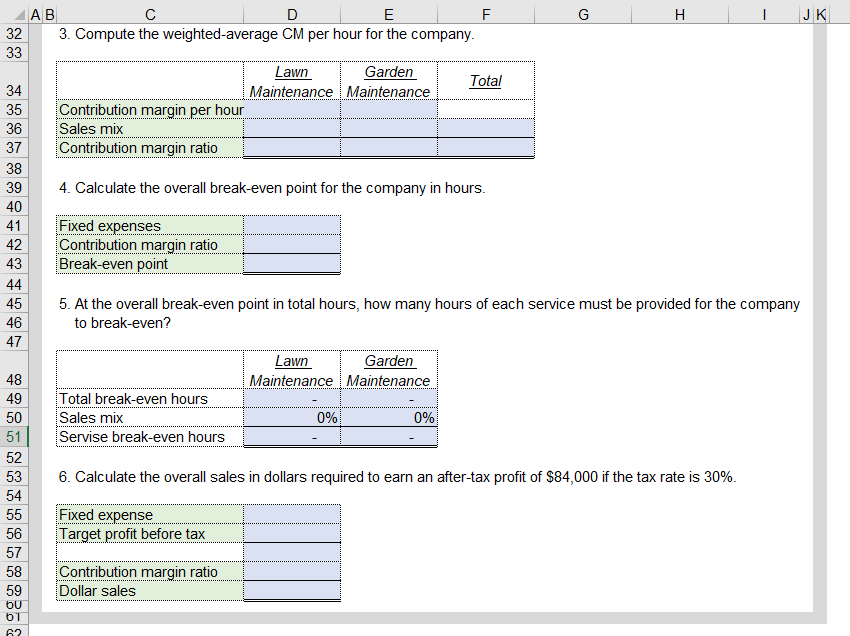This screenshot has width=850, height=636.
Task: Select column G header
Action: pos(583,15)
